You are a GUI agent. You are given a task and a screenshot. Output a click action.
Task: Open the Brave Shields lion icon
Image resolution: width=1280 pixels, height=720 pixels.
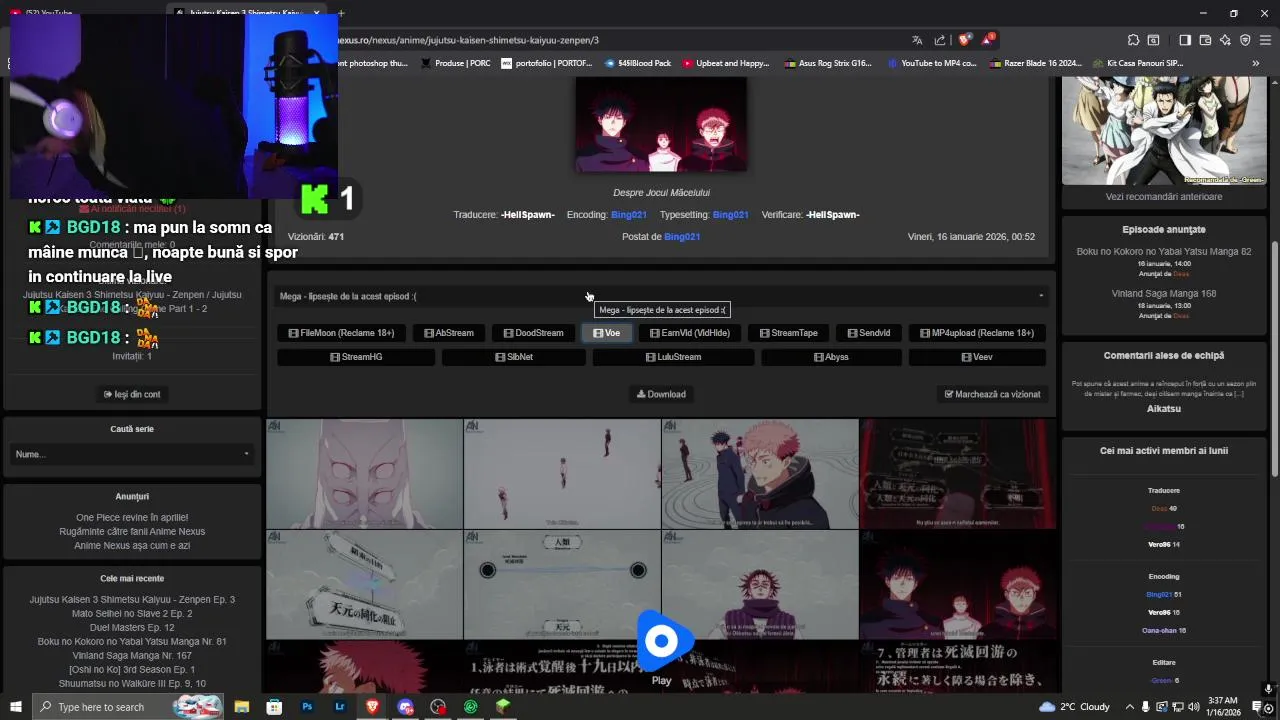point(964,40)
